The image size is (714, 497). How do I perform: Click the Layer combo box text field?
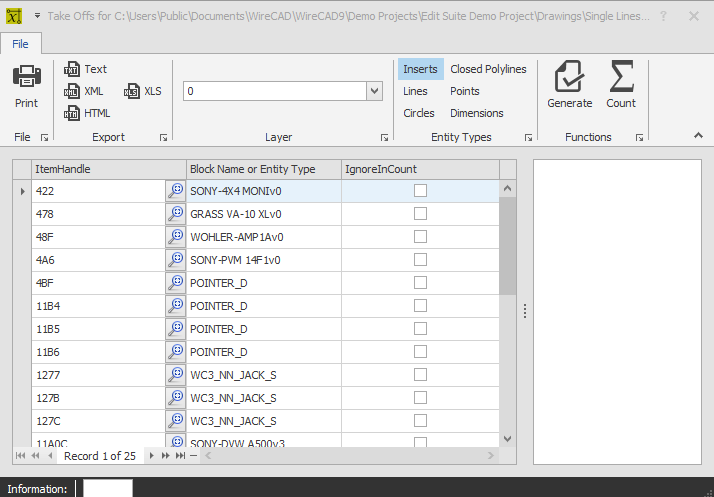pyautogui.click(x=275, y=91)
